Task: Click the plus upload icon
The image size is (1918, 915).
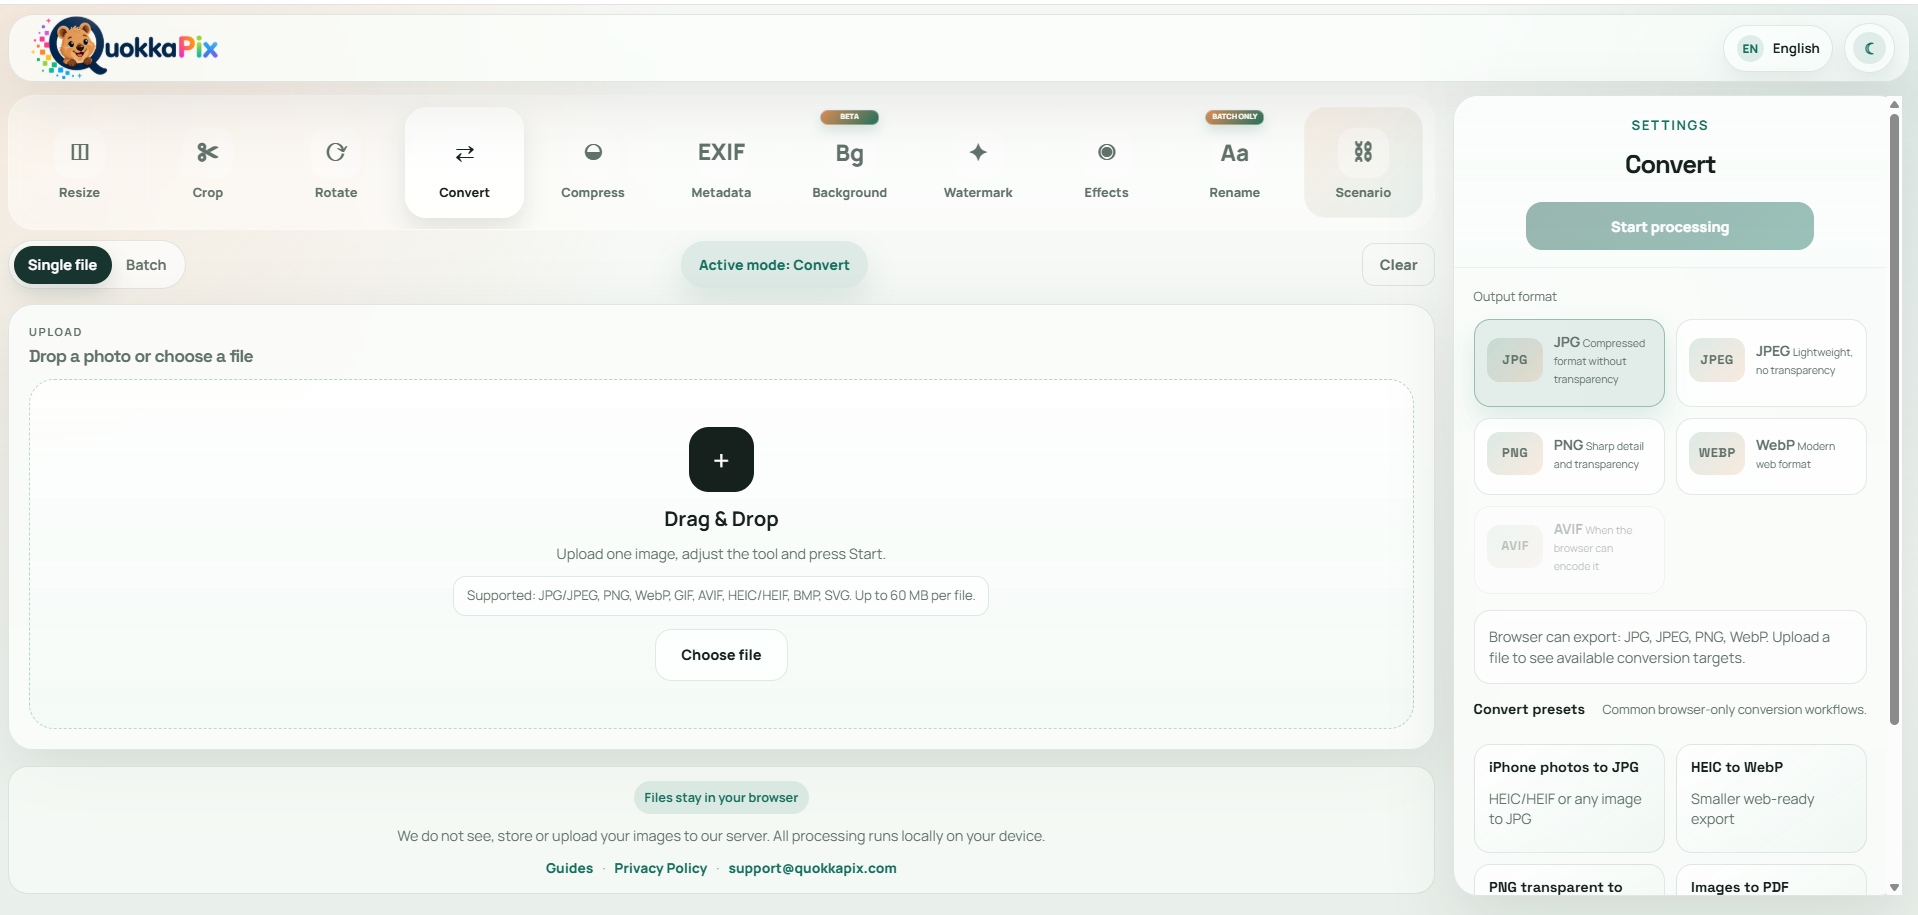Action: 721,460
